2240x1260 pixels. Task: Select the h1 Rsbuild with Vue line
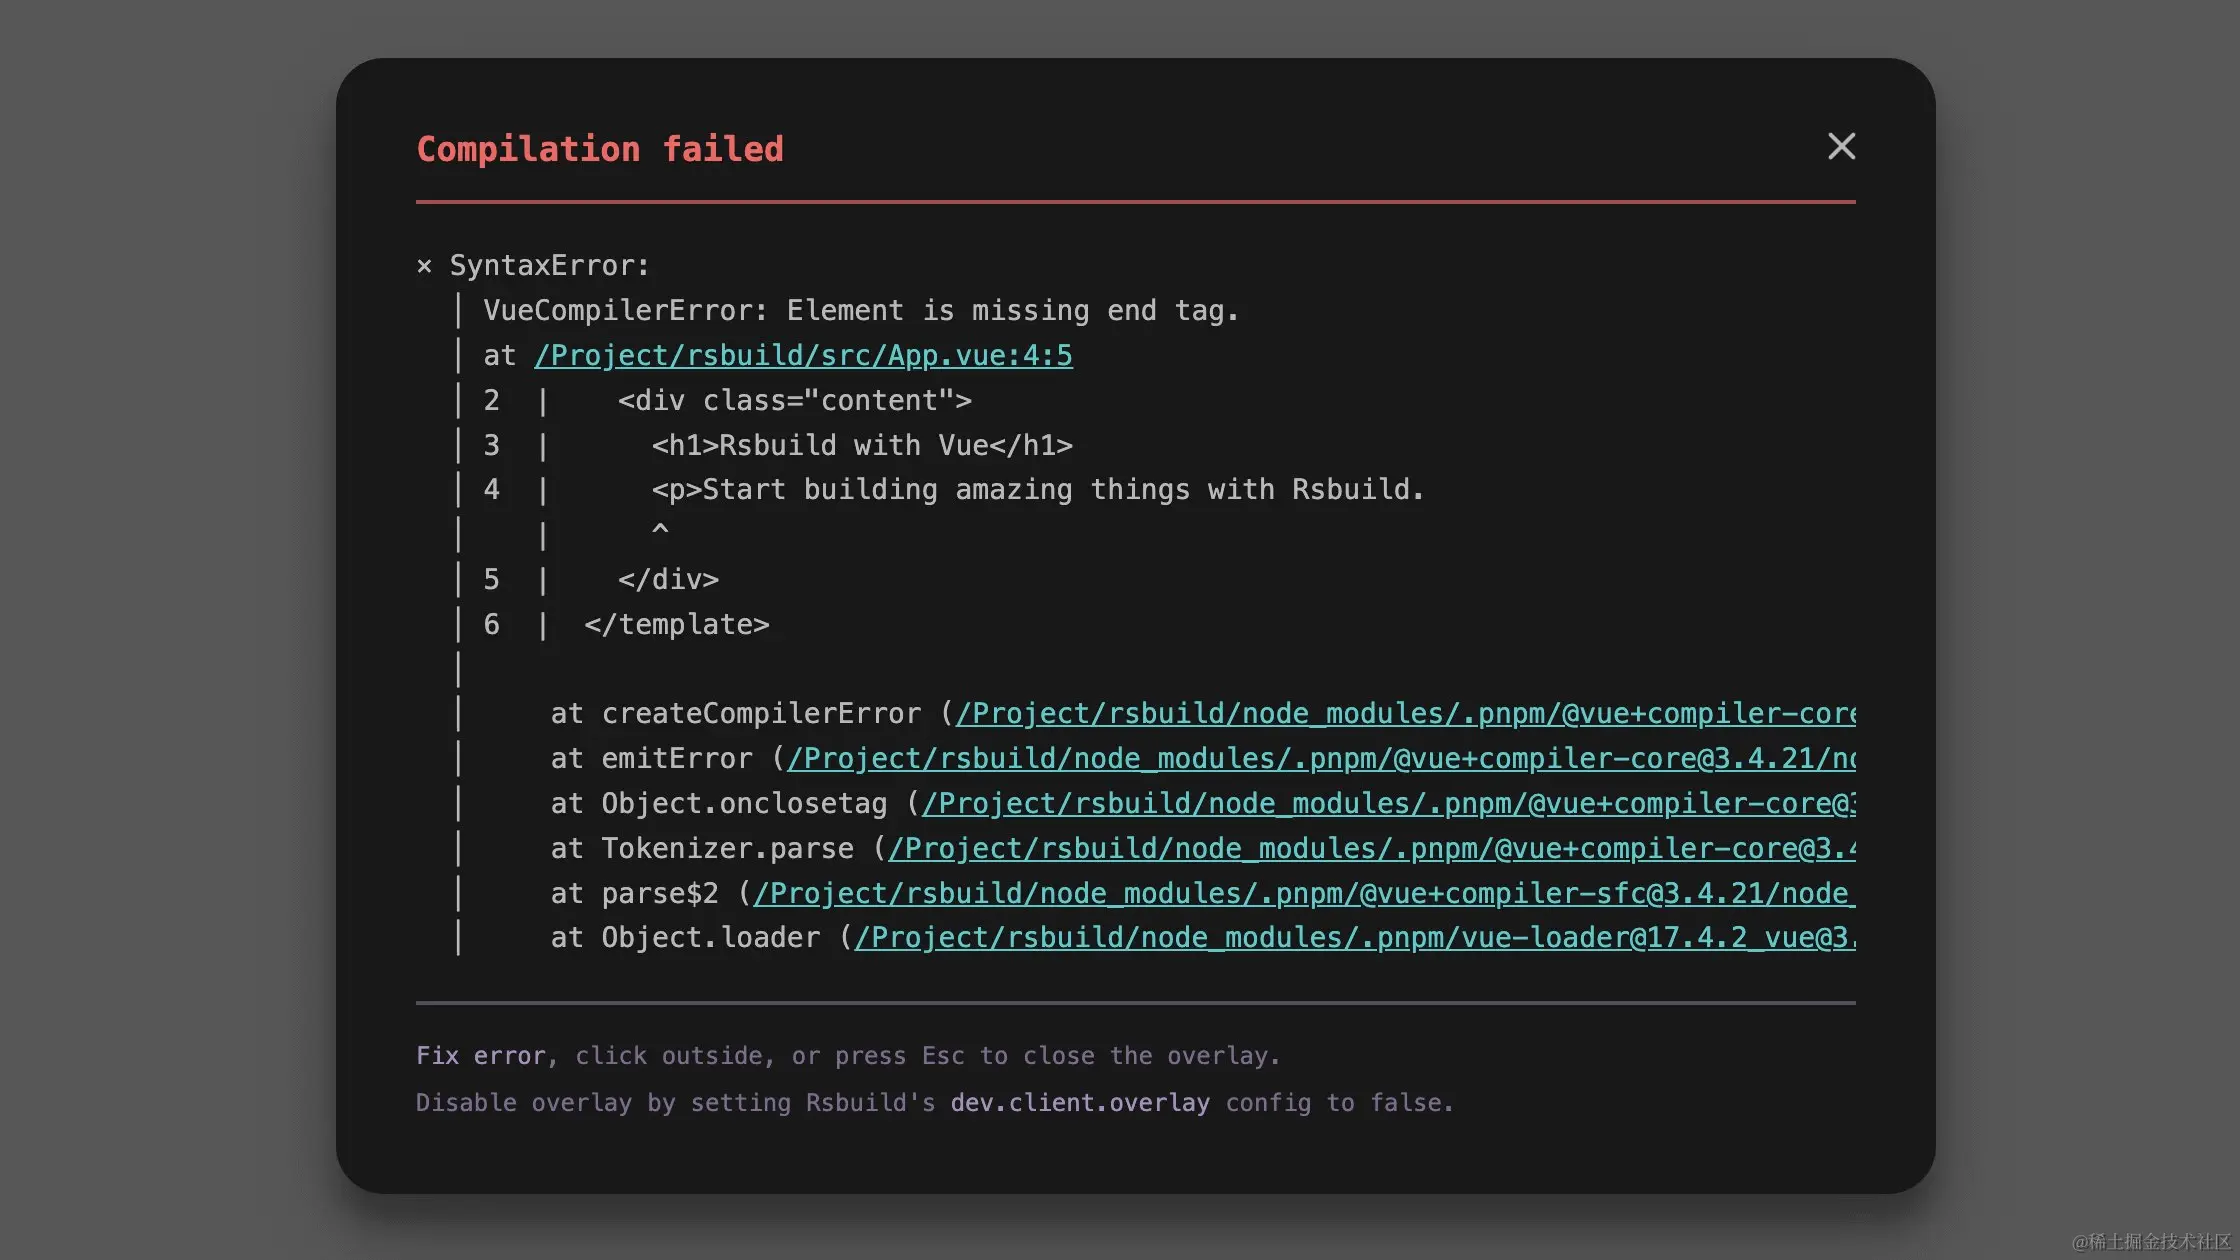pos(862,445)
